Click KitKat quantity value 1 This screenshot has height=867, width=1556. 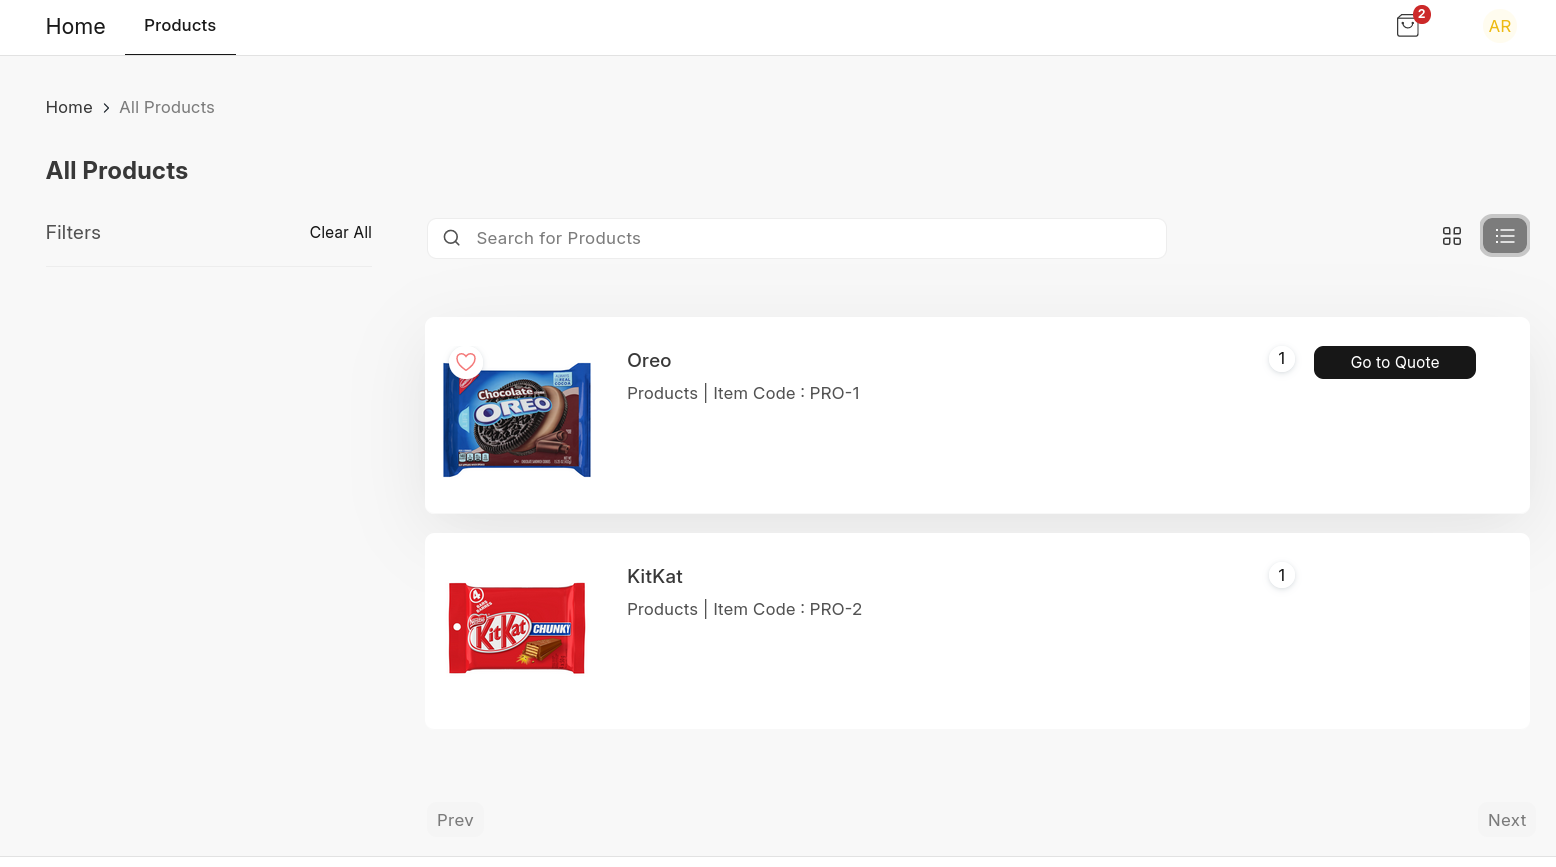click(x=1282, y=575)
